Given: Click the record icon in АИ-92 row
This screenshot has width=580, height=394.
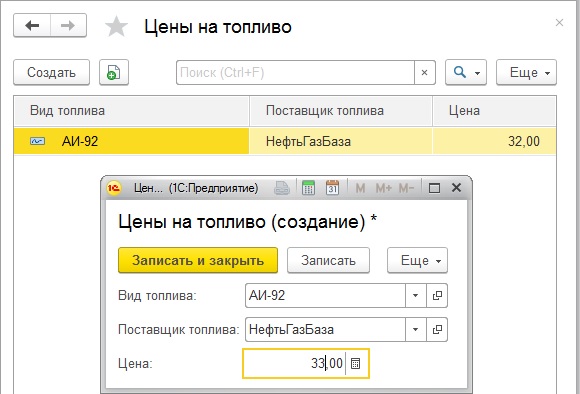Looking at the screenshot, I should coord(37,141).
